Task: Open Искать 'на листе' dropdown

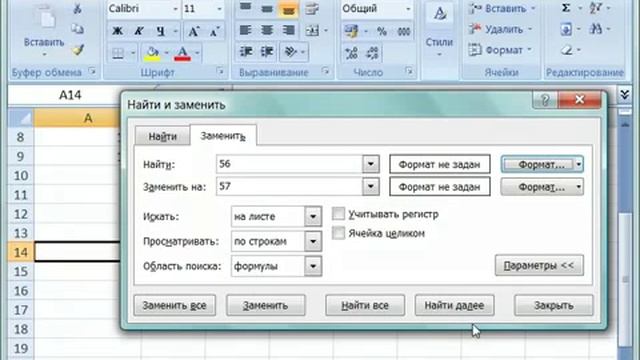Action: [313, 216]
